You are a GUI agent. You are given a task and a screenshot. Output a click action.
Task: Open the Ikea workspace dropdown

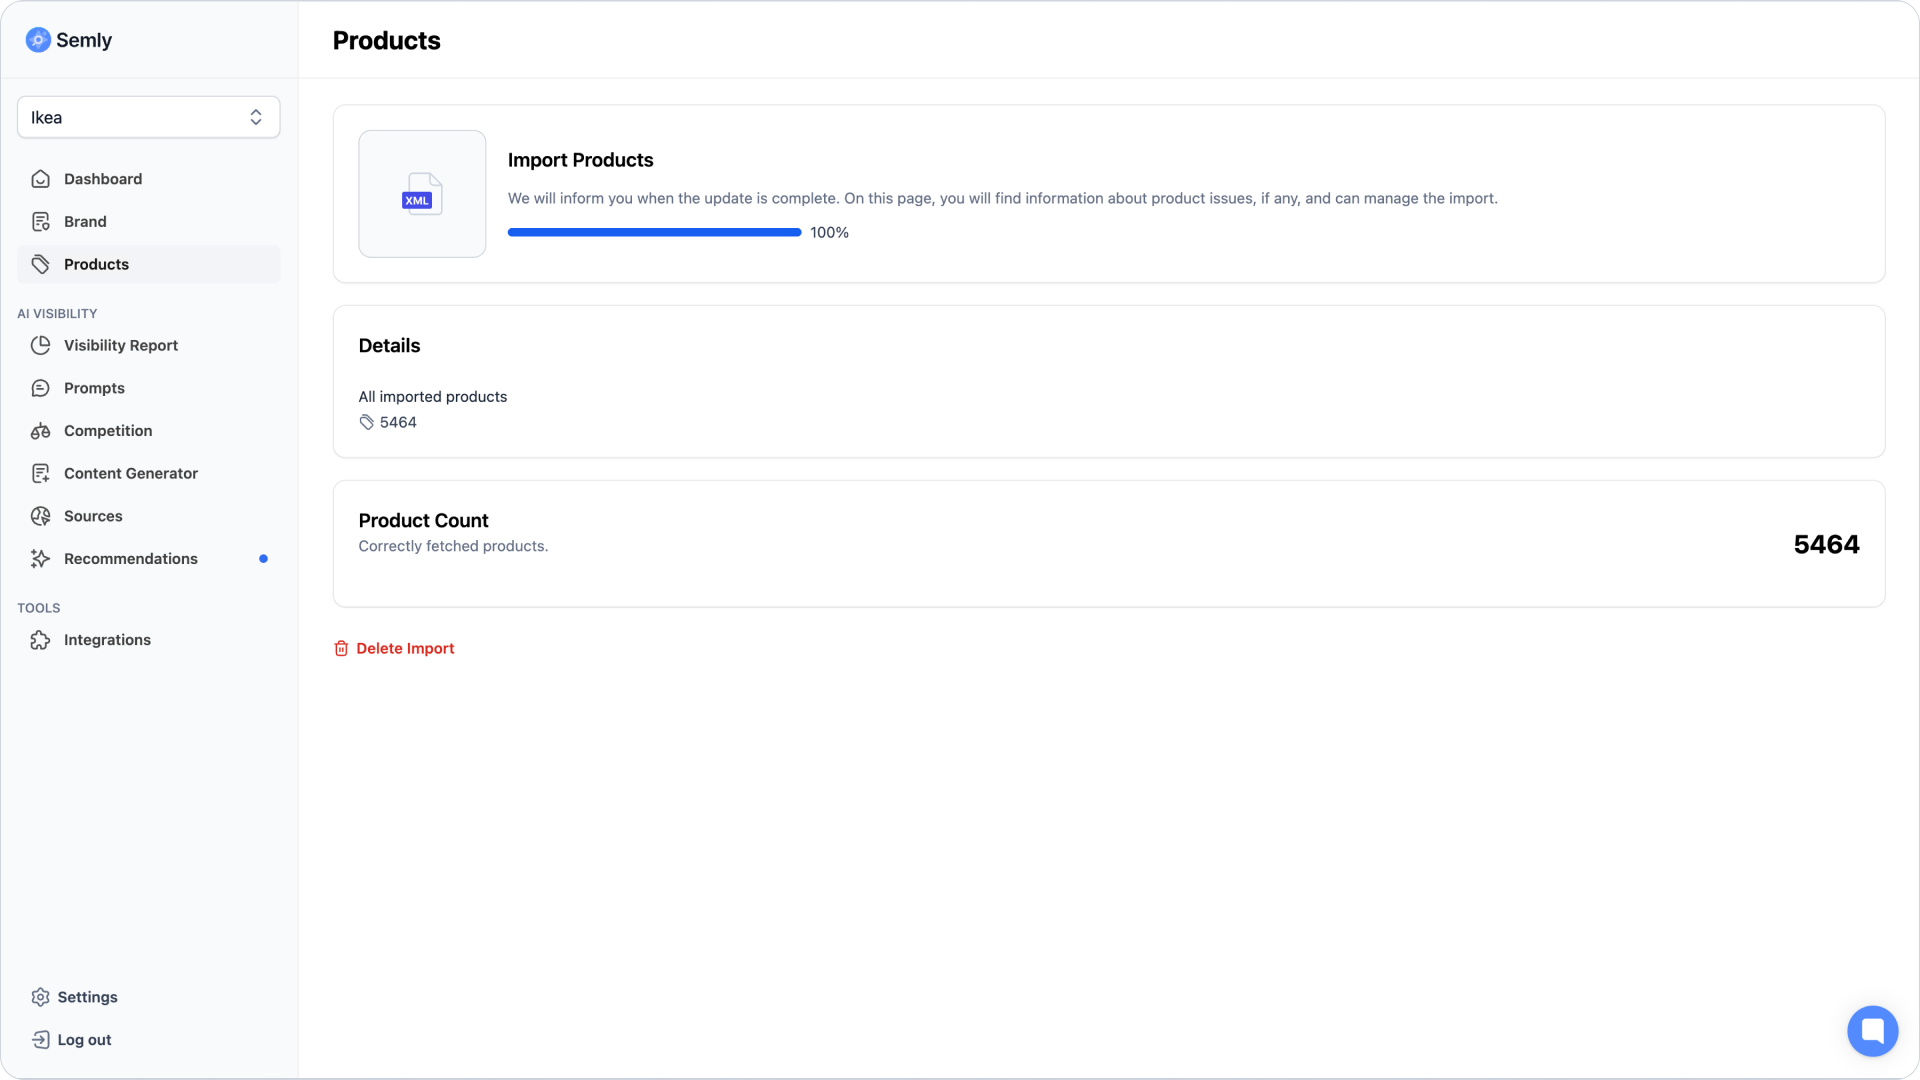point(148,117)
